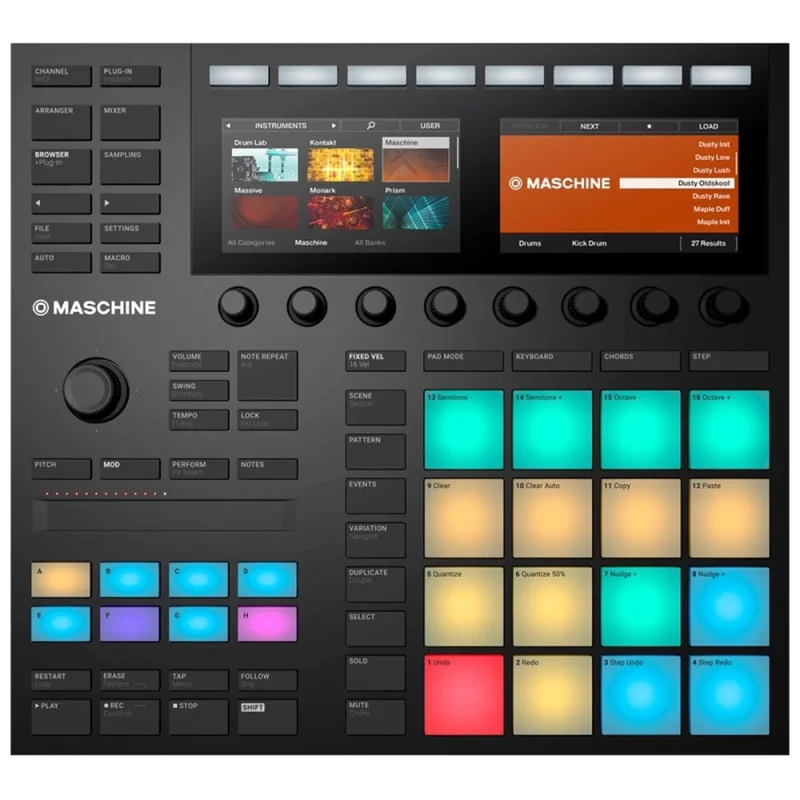The width and height of the screenshot is (800, 800).
Task: Open the CHANNEL view
Action: (x=61, y=76)
